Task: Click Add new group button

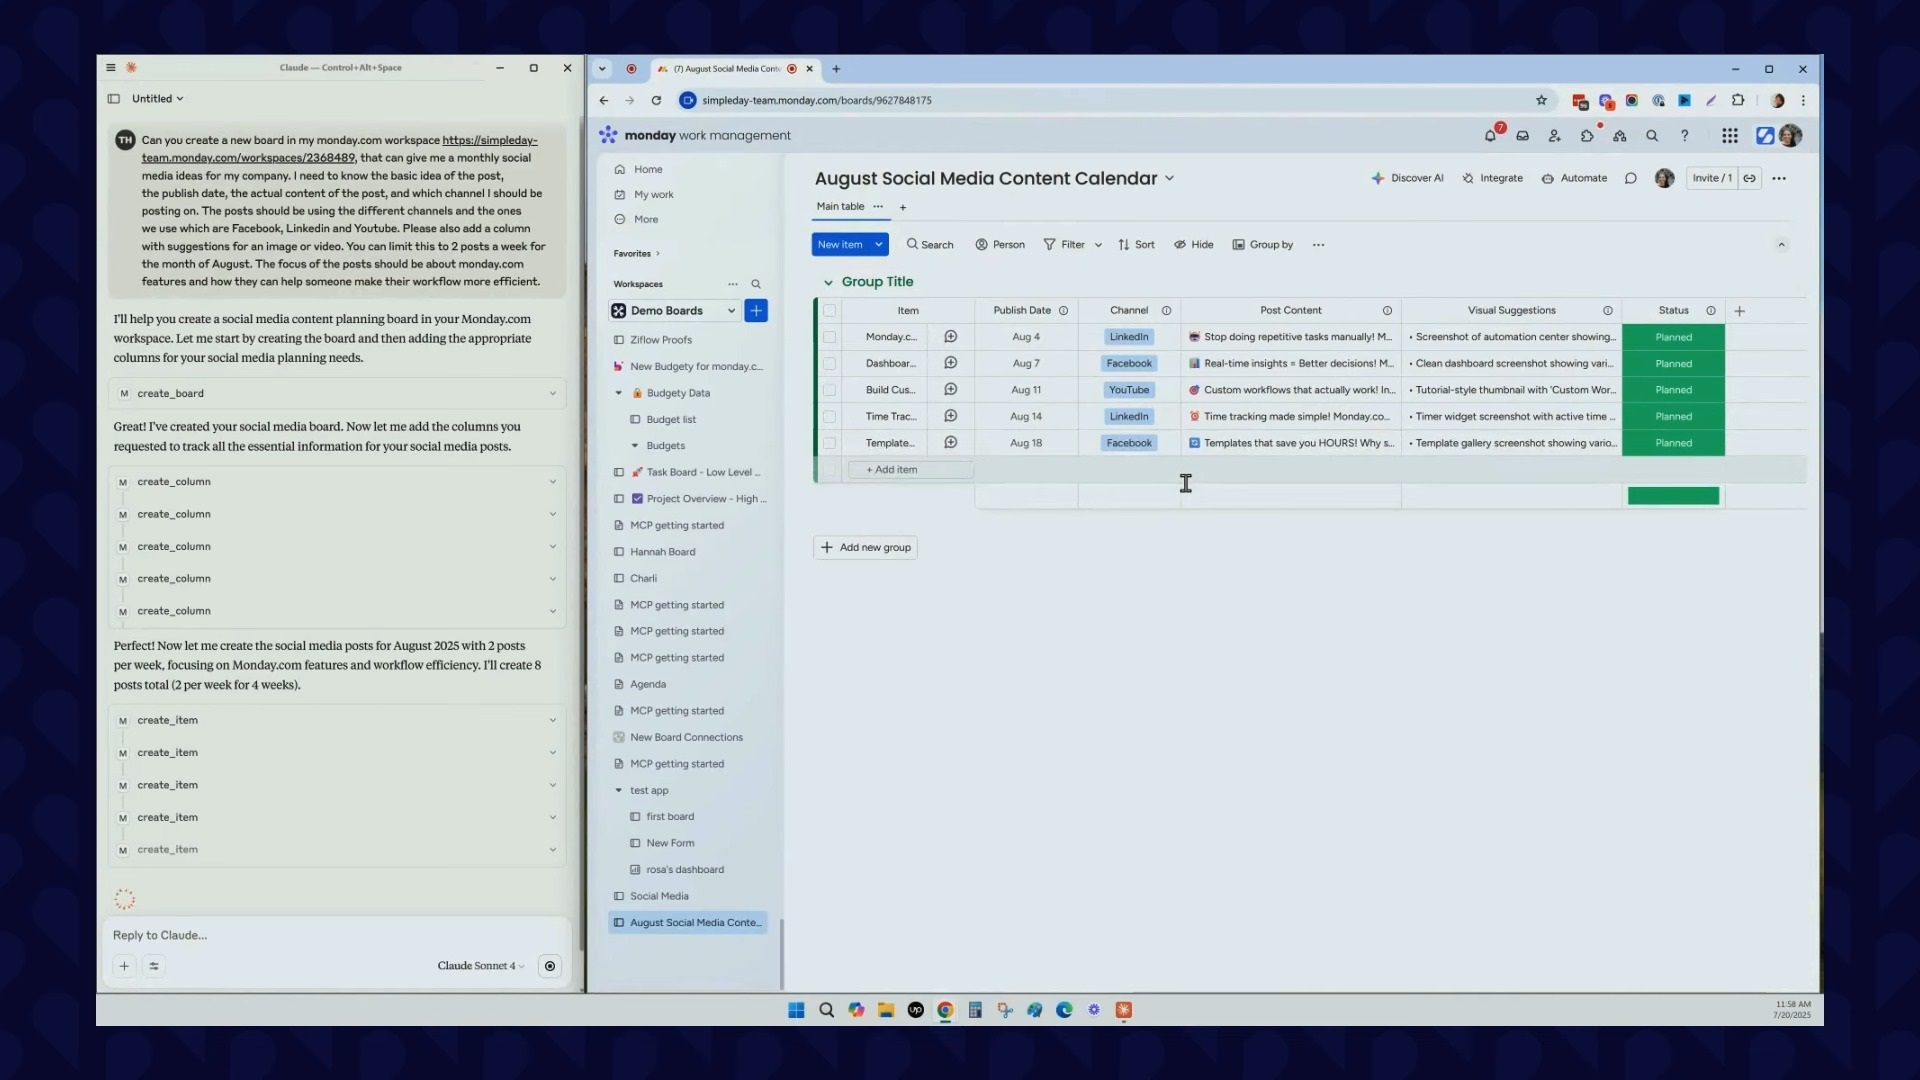Action: (866, 548)
